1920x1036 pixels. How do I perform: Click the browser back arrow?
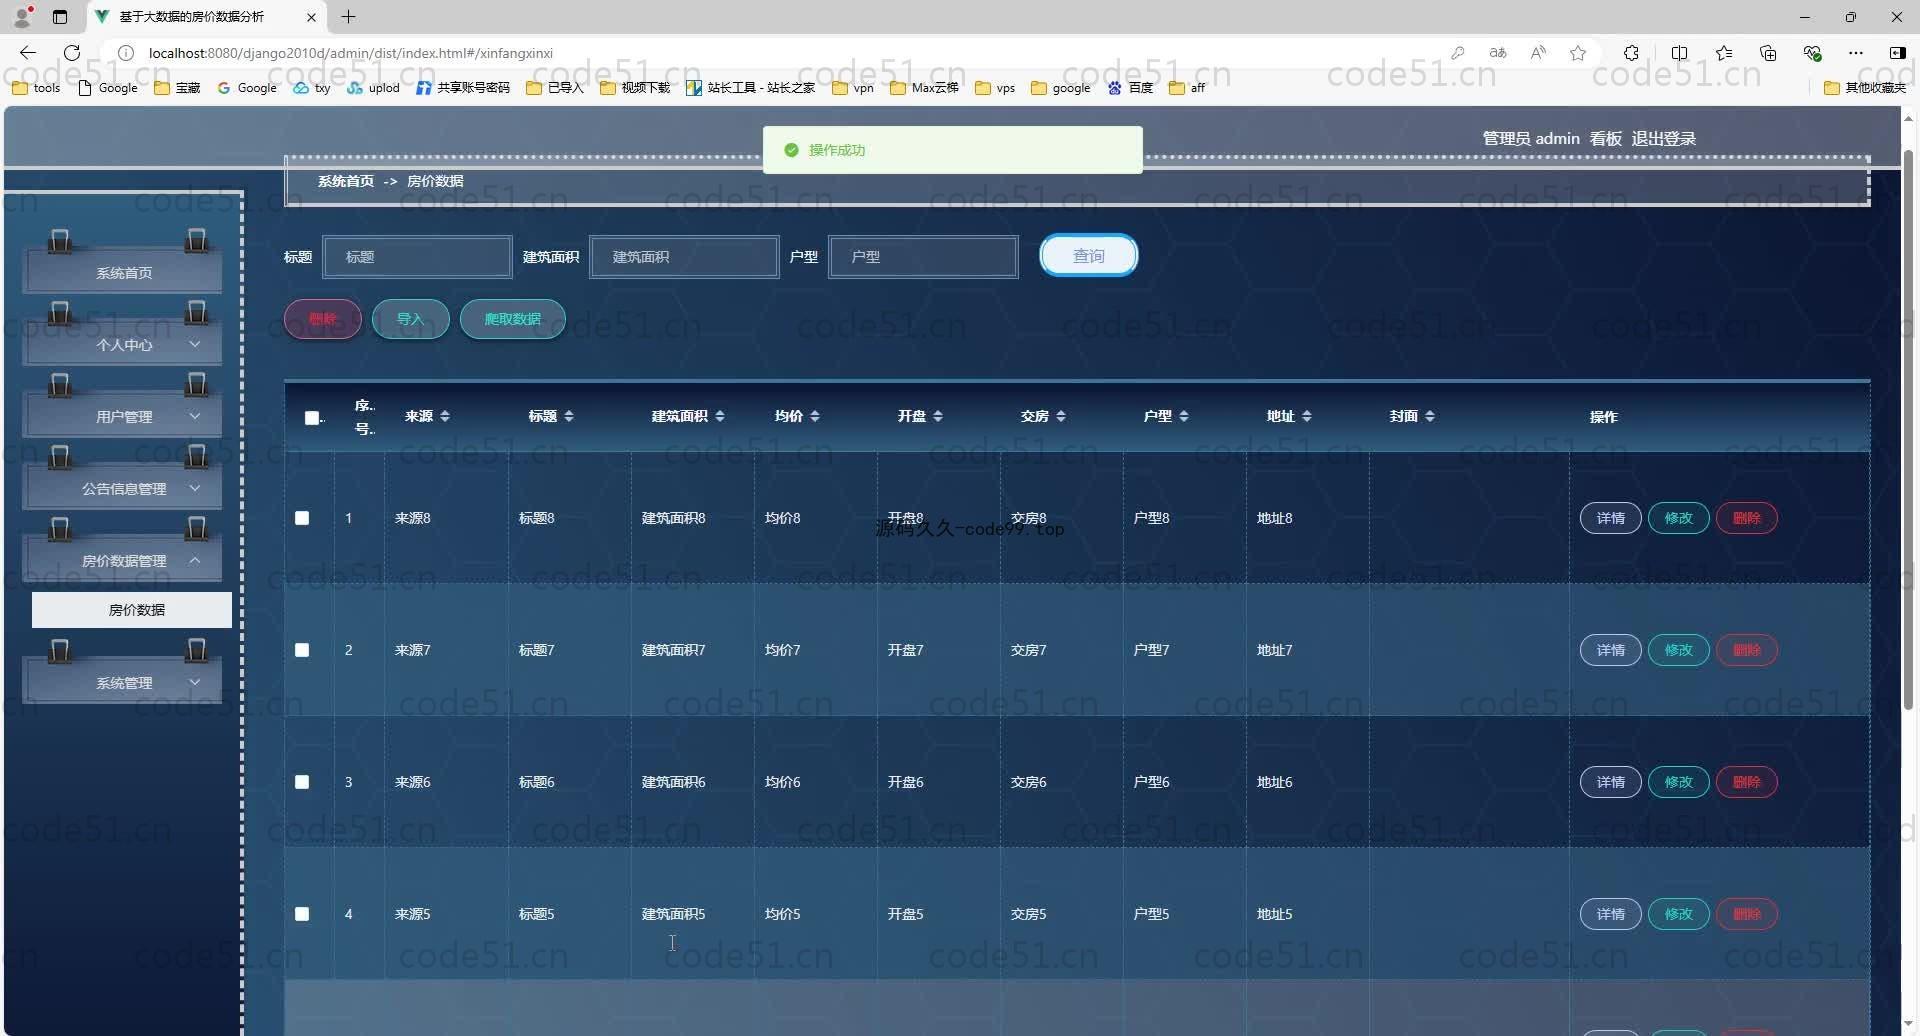coord(28,53)
